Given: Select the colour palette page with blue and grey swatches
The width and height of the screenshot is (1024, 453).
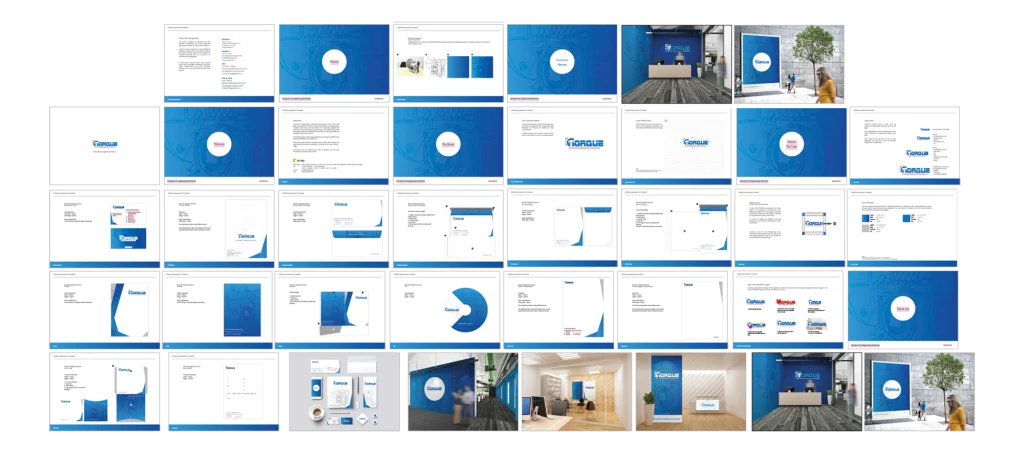Looking at the screenshot, I should click(x=903, y=228).
